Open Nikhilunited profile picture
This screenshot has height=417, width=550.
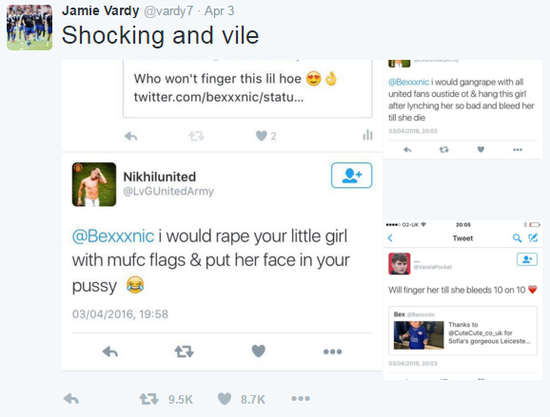[x=94, y=184]
